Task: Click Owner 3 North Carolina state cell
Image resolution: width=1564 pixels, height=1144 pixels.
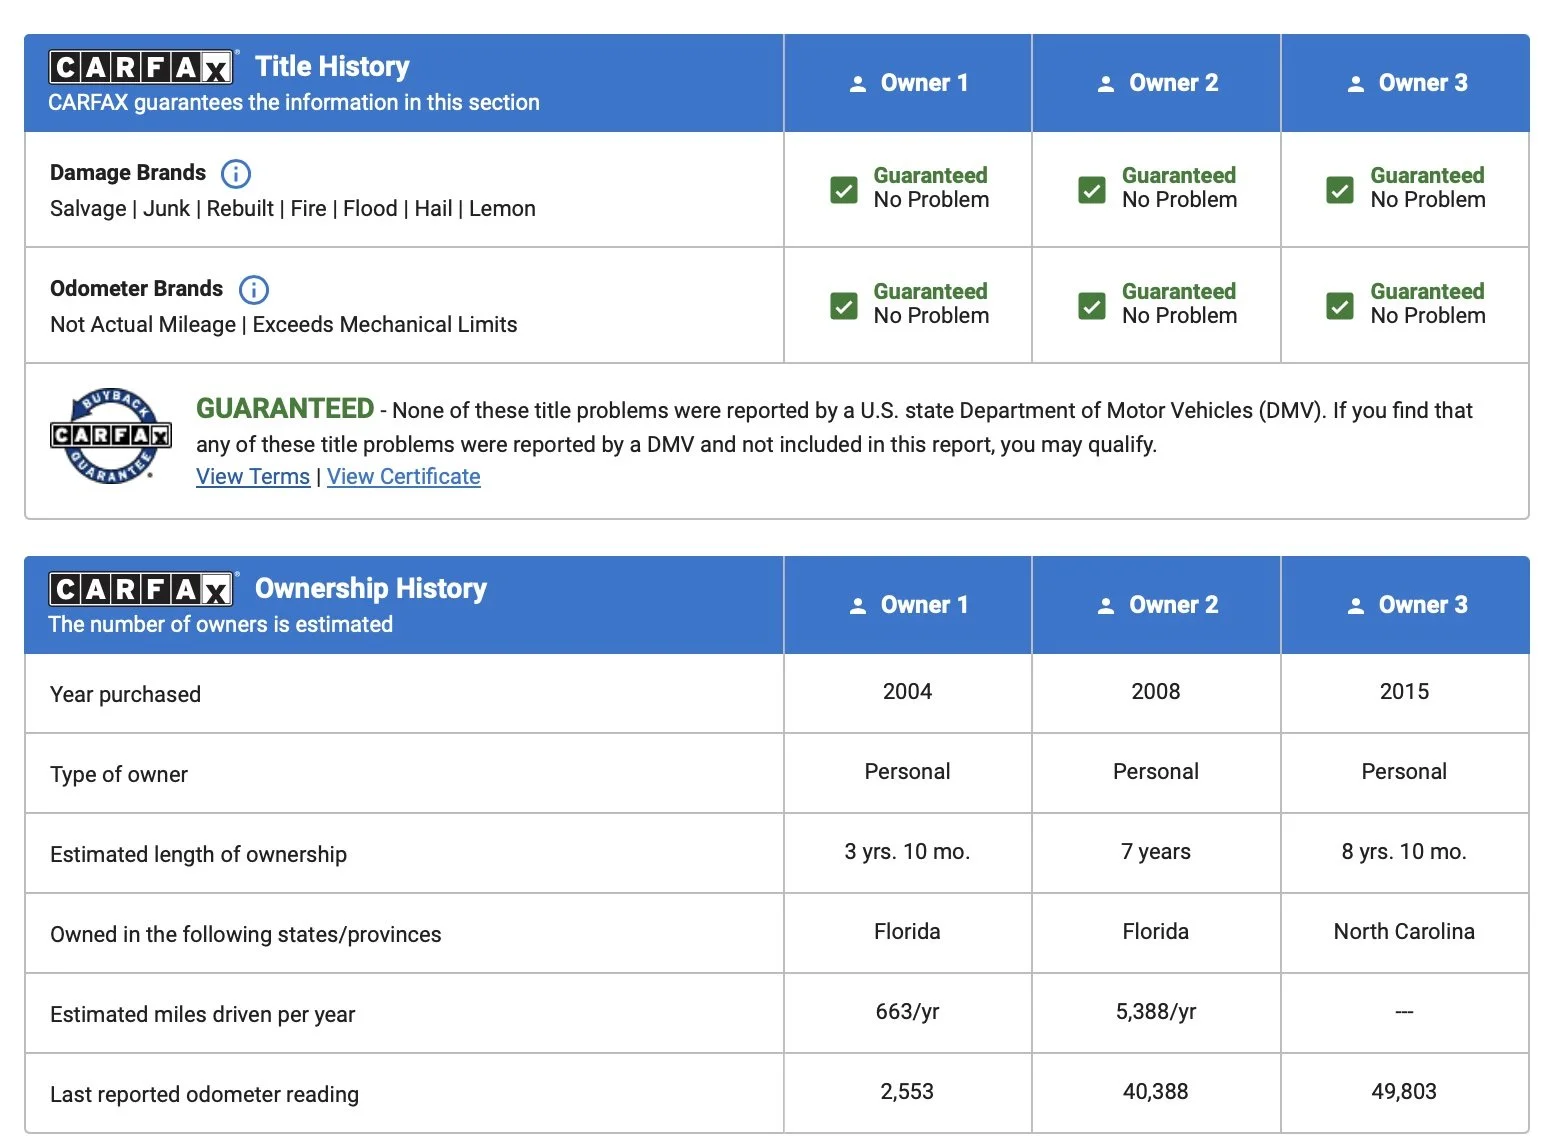Action: pos(1404,932)
